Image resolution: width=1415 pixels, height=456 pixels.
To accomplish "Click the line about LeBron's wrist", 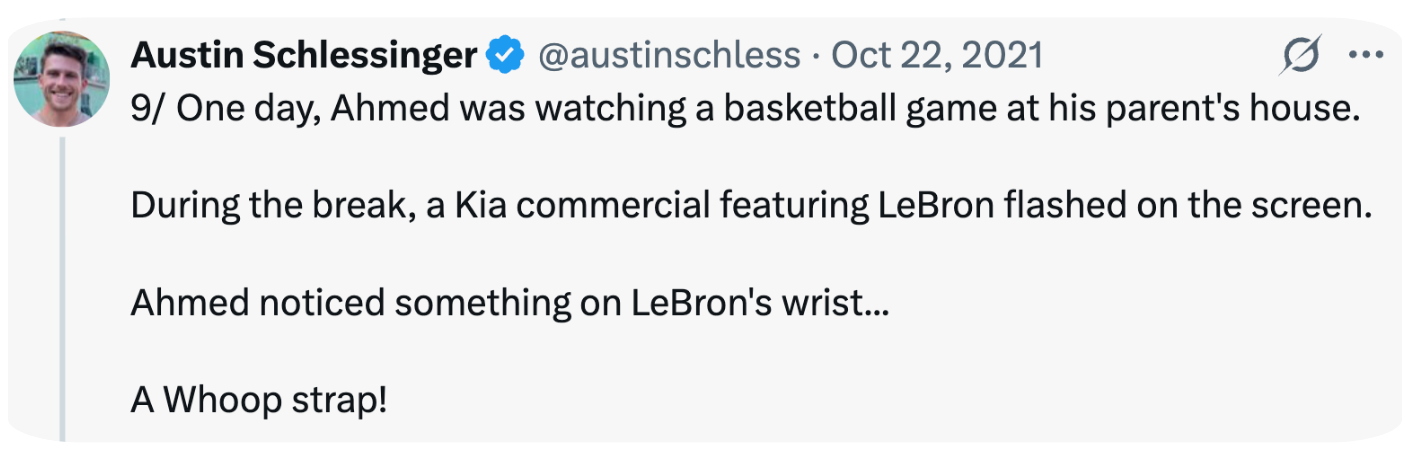I will coord(510,304).
